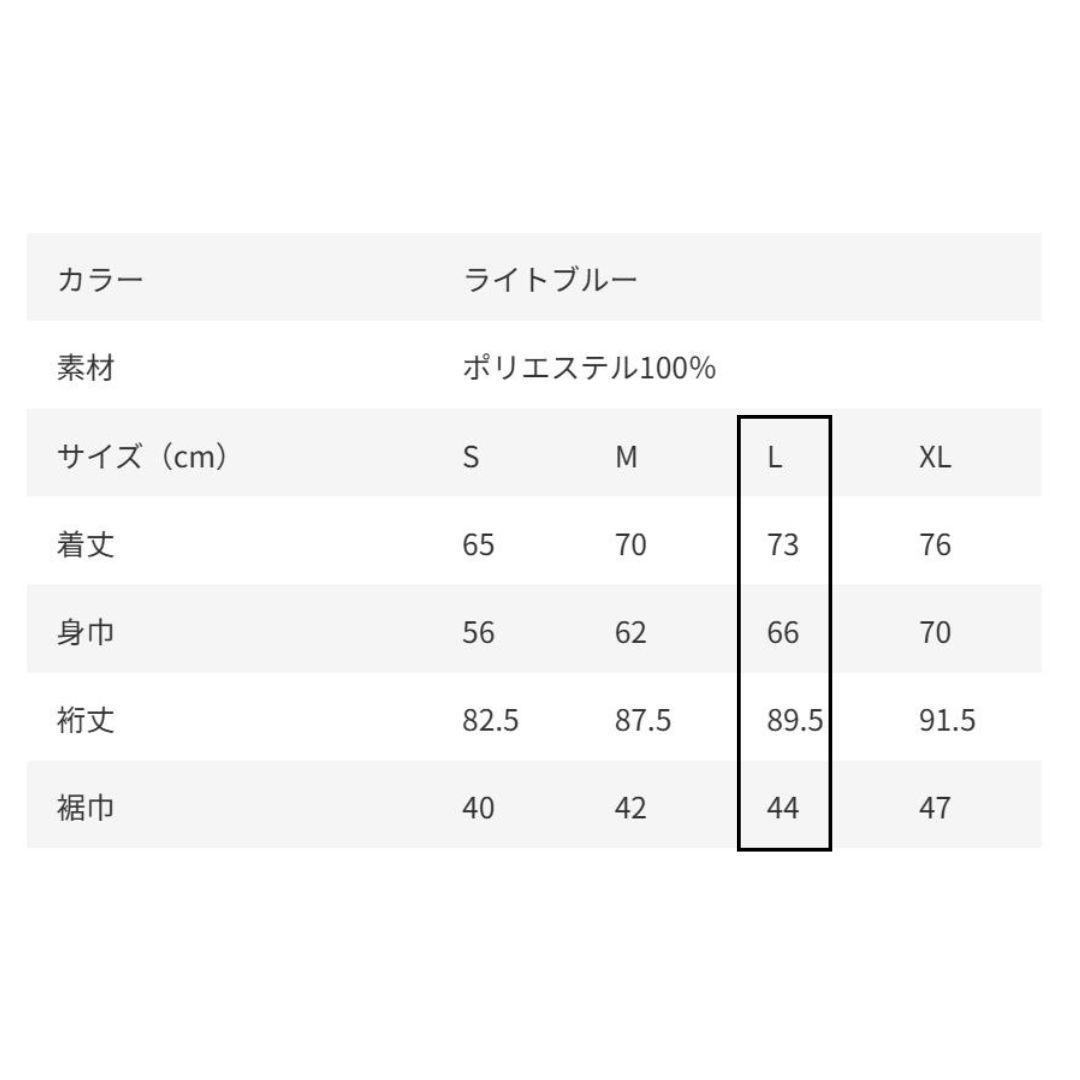Click the カラー row label
1080x1080 pixels.
coord(100,278)
